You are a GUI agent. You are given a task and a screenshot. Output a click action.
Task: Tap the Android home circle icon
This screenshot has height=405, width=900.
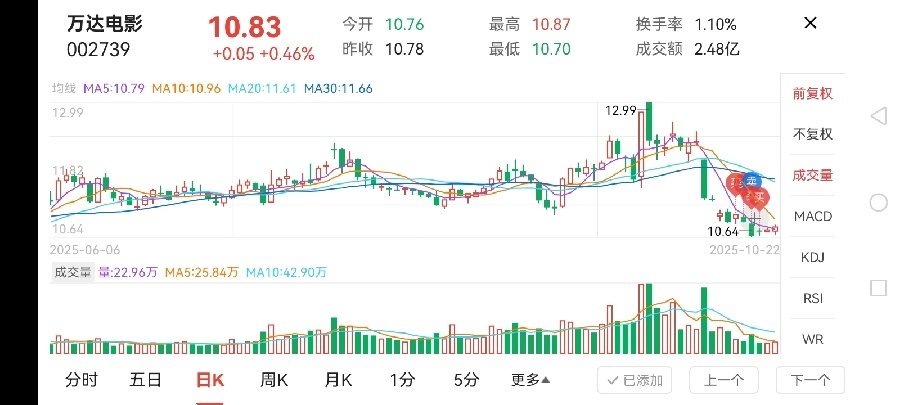pyautogui.click(x=879, y=202)
